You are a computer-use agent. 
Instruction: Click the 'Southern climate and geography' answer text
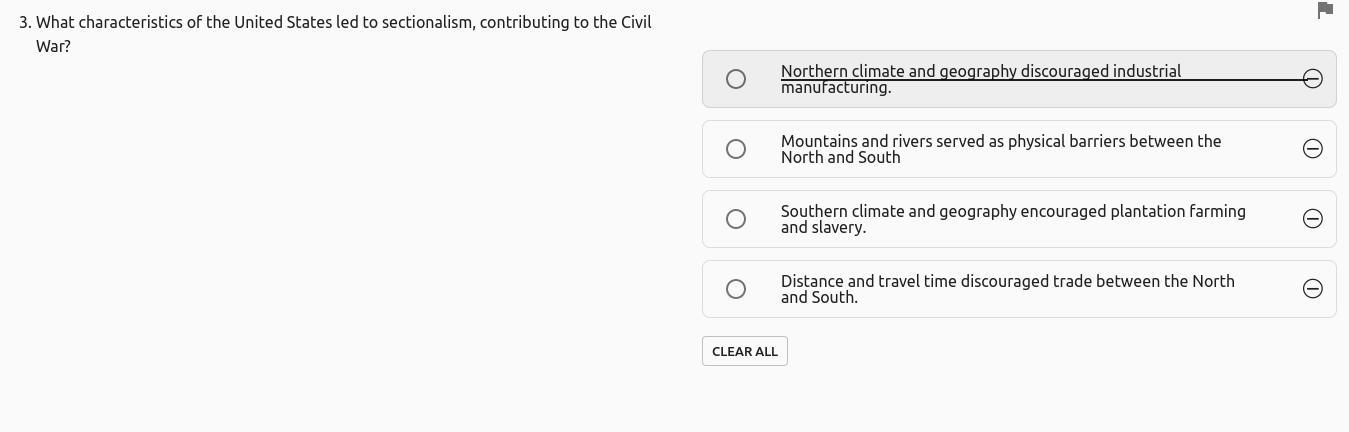pyautogui.click(x=1012, y=212)
